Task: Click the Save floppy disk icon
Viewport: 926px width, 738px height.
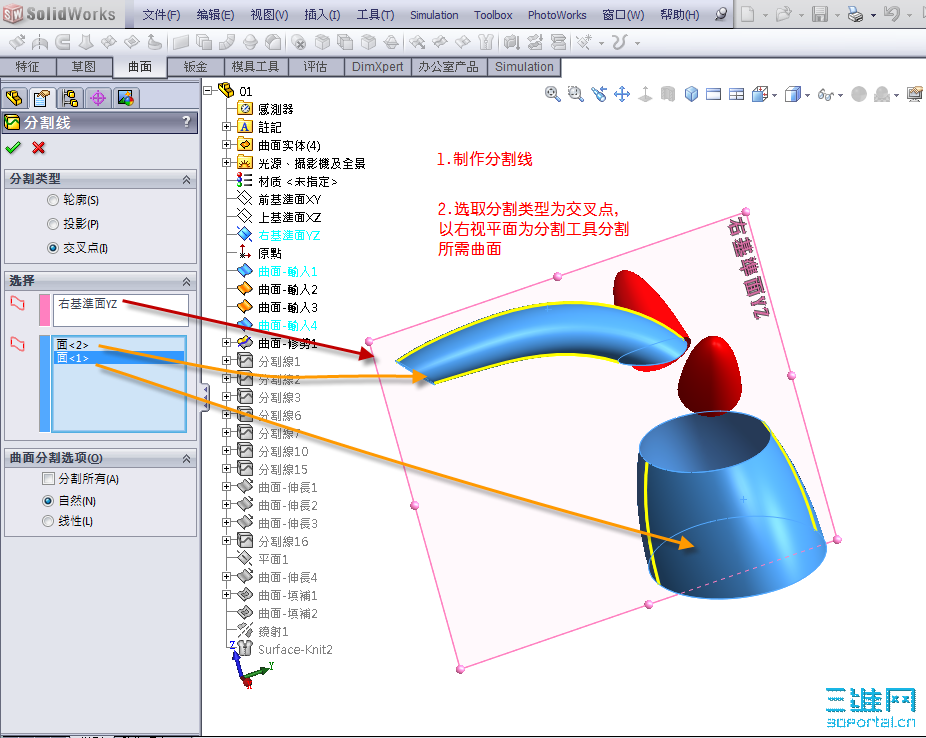Action: click(820, 14)
